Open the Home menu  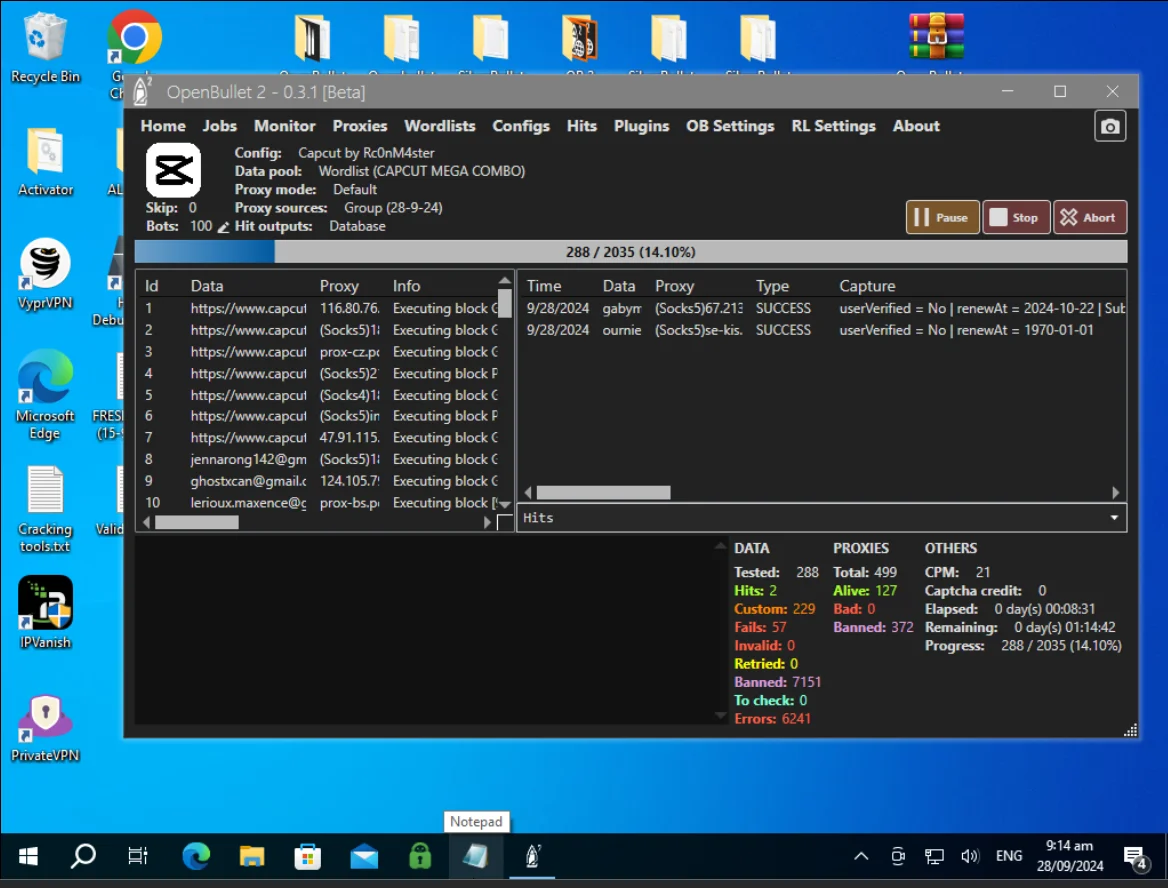[x=163, y=126]
